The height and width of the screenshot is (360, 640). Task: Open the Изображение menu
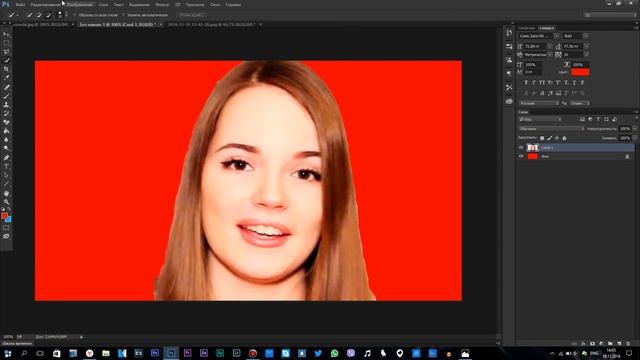point(80,4)
